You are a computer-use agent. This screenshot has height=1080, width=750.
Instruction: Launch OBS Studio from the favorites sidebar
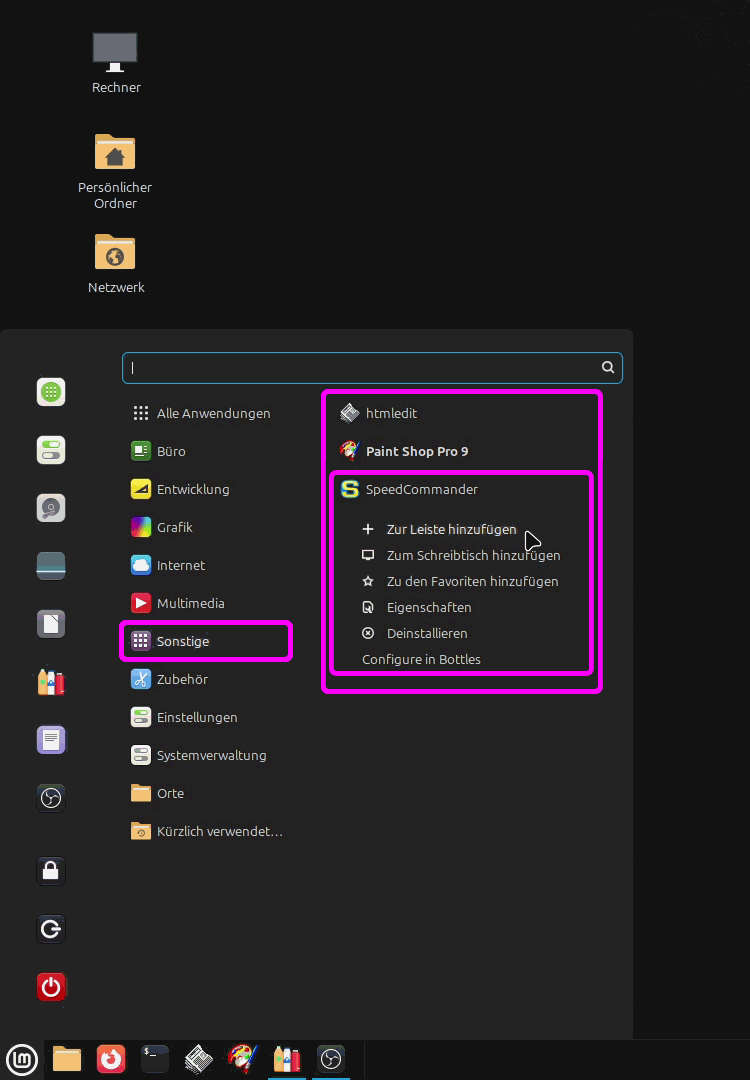pyautogui.click(x=51, y=798)
